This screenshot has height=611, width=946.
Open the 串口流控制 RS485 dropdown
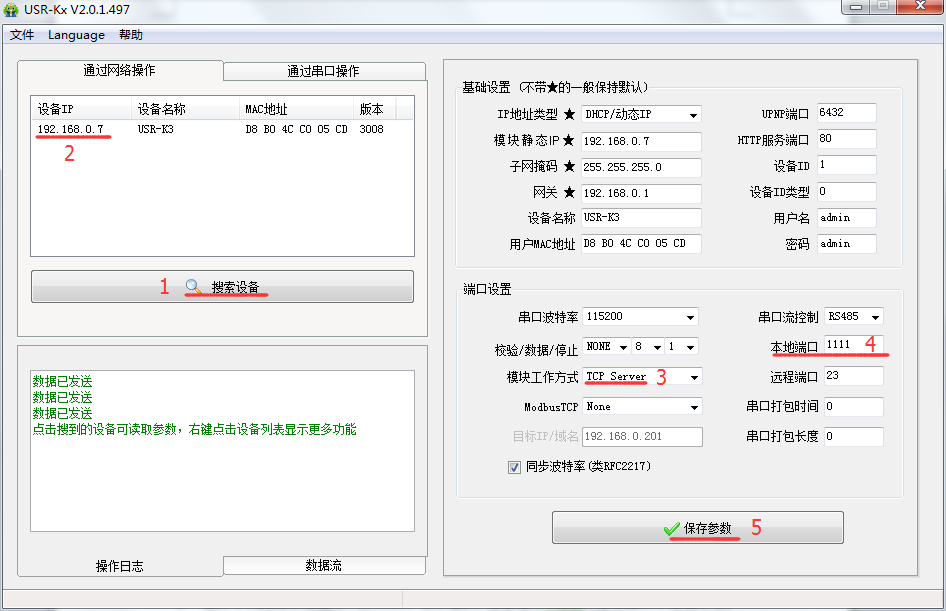pos(875,317)
